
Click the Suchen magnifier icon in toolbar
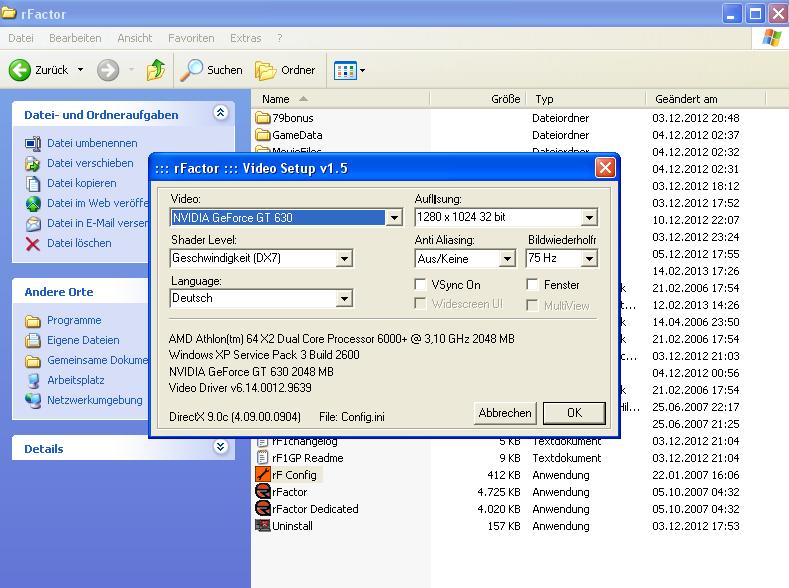pos(192,70)
